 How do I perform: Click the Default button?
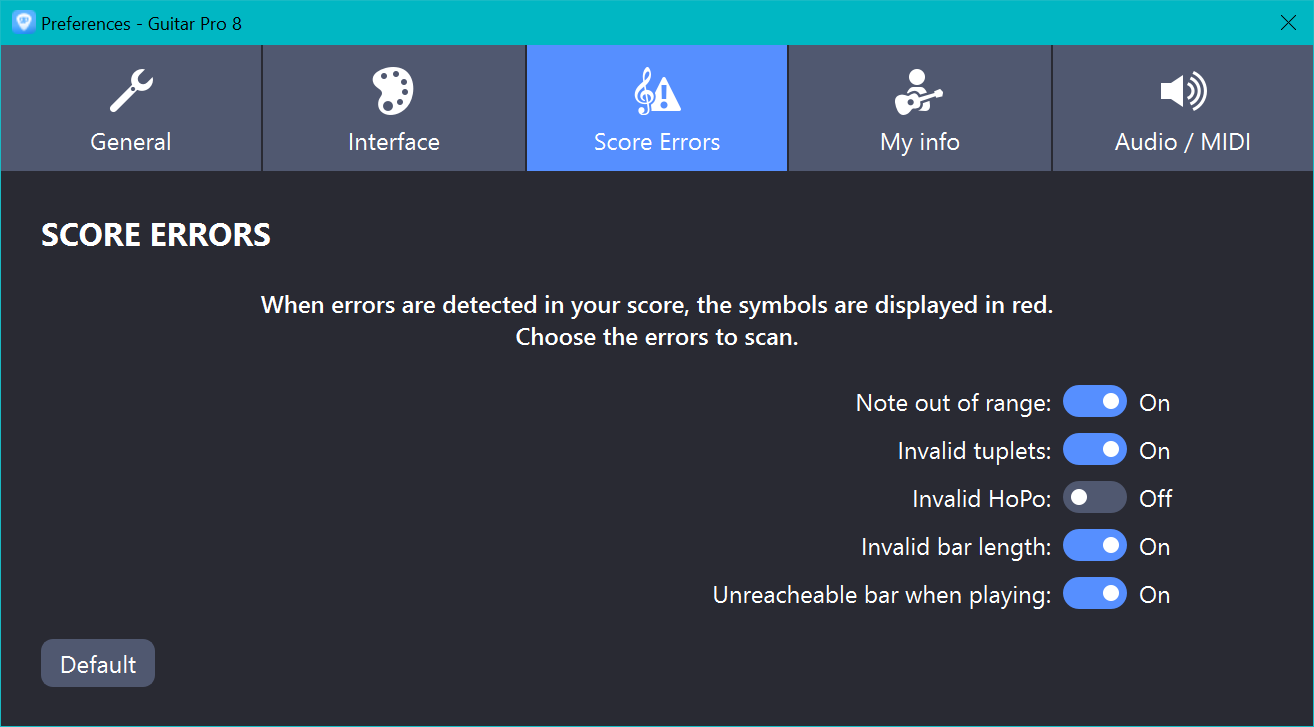coord(98,663)
